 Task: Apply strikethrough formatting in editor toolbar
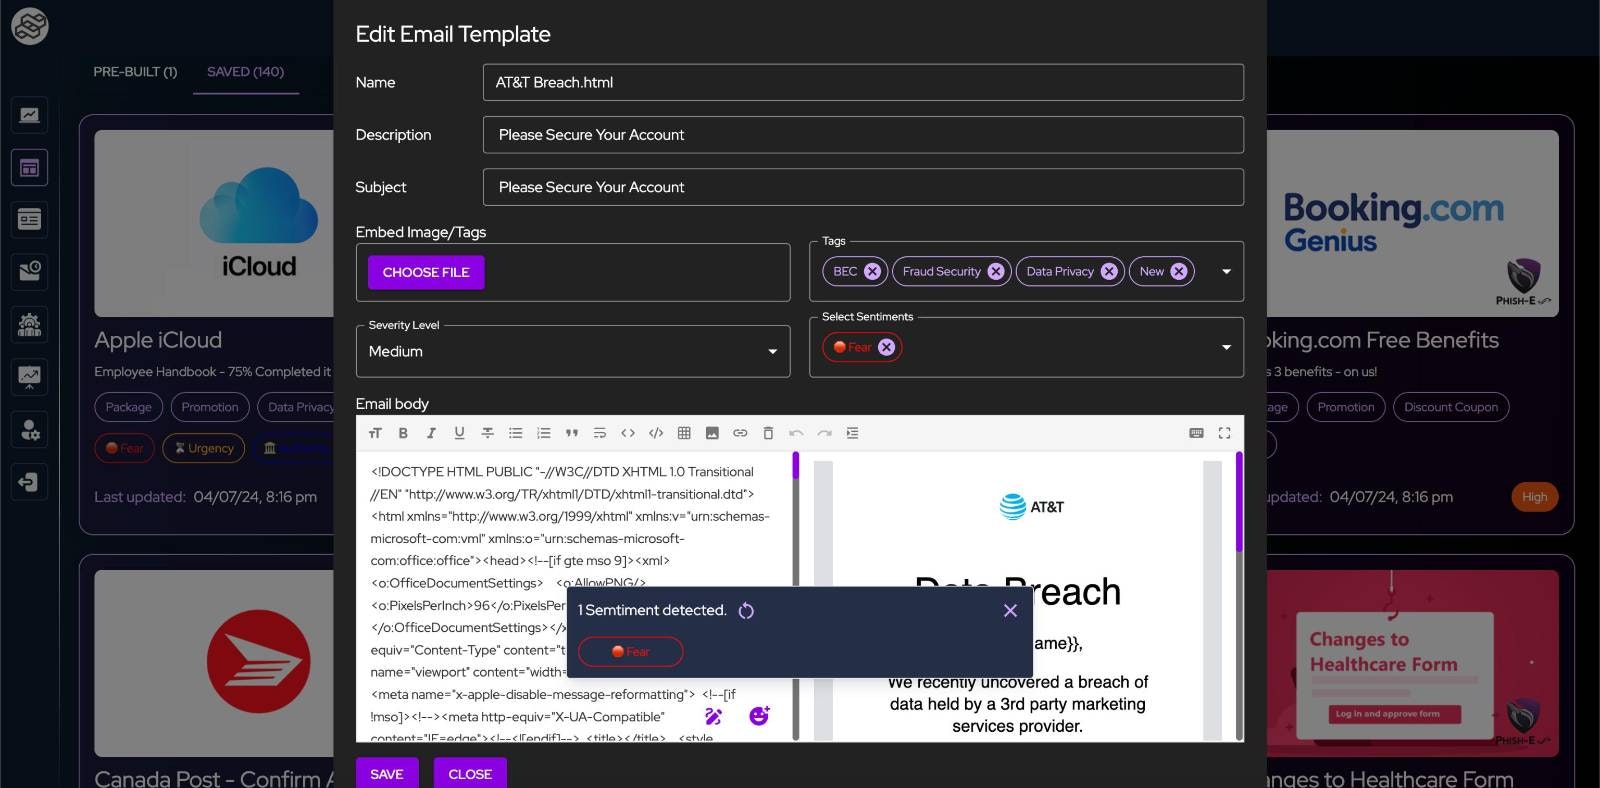[x=487, y=433]
